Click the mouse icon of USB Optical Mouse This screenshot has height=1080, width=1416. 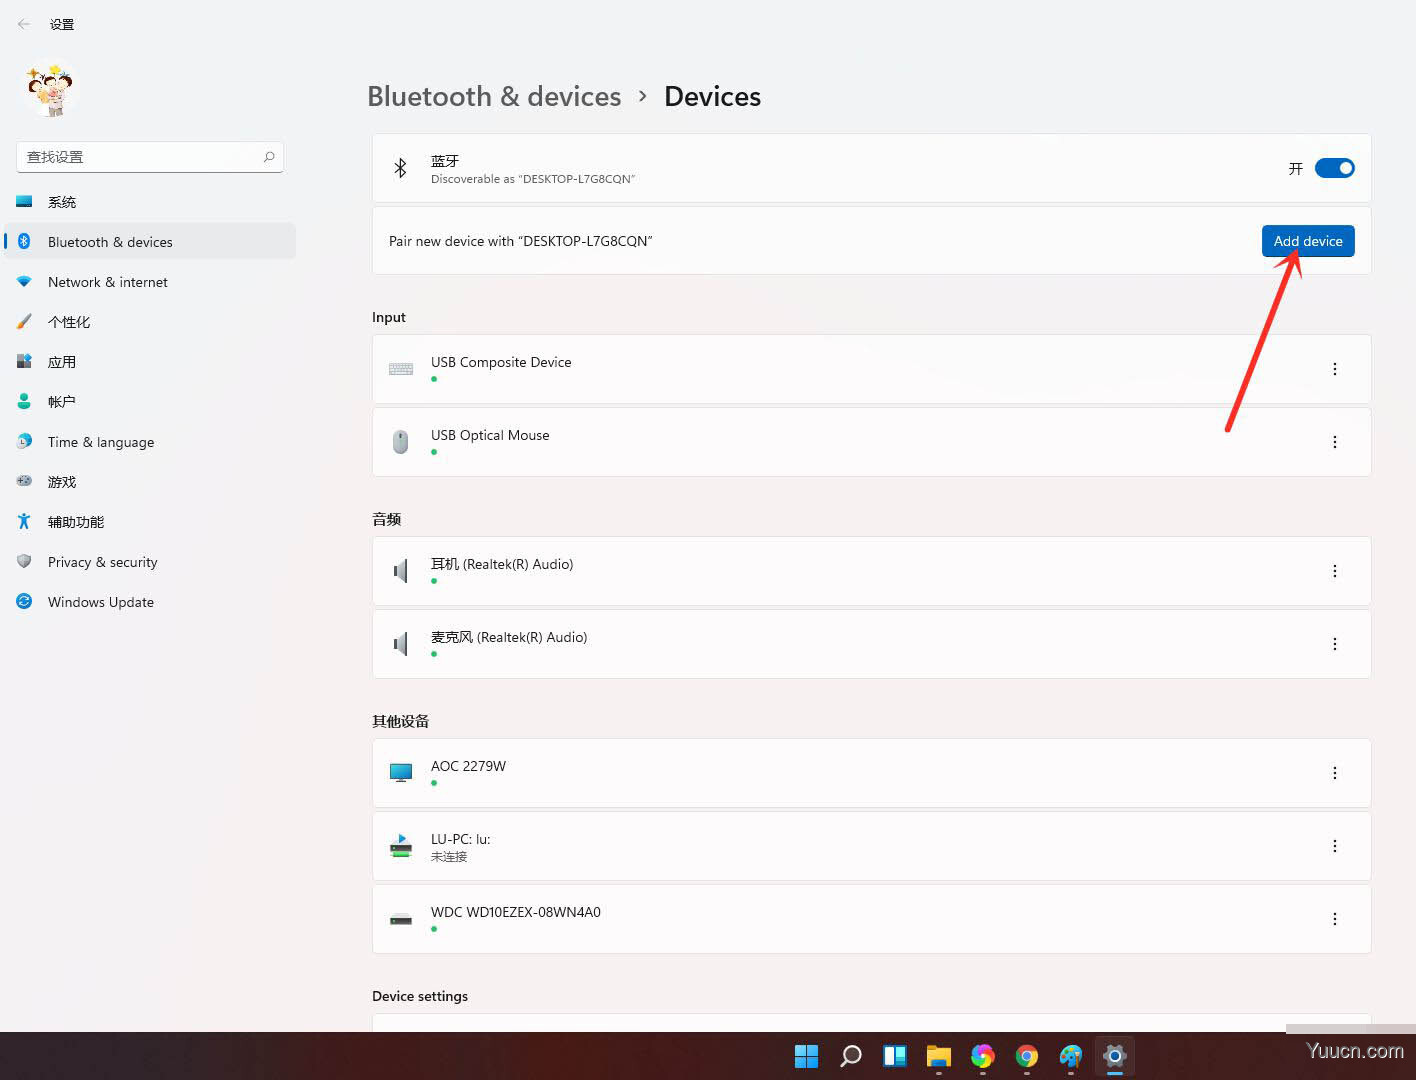pos(401,442)
